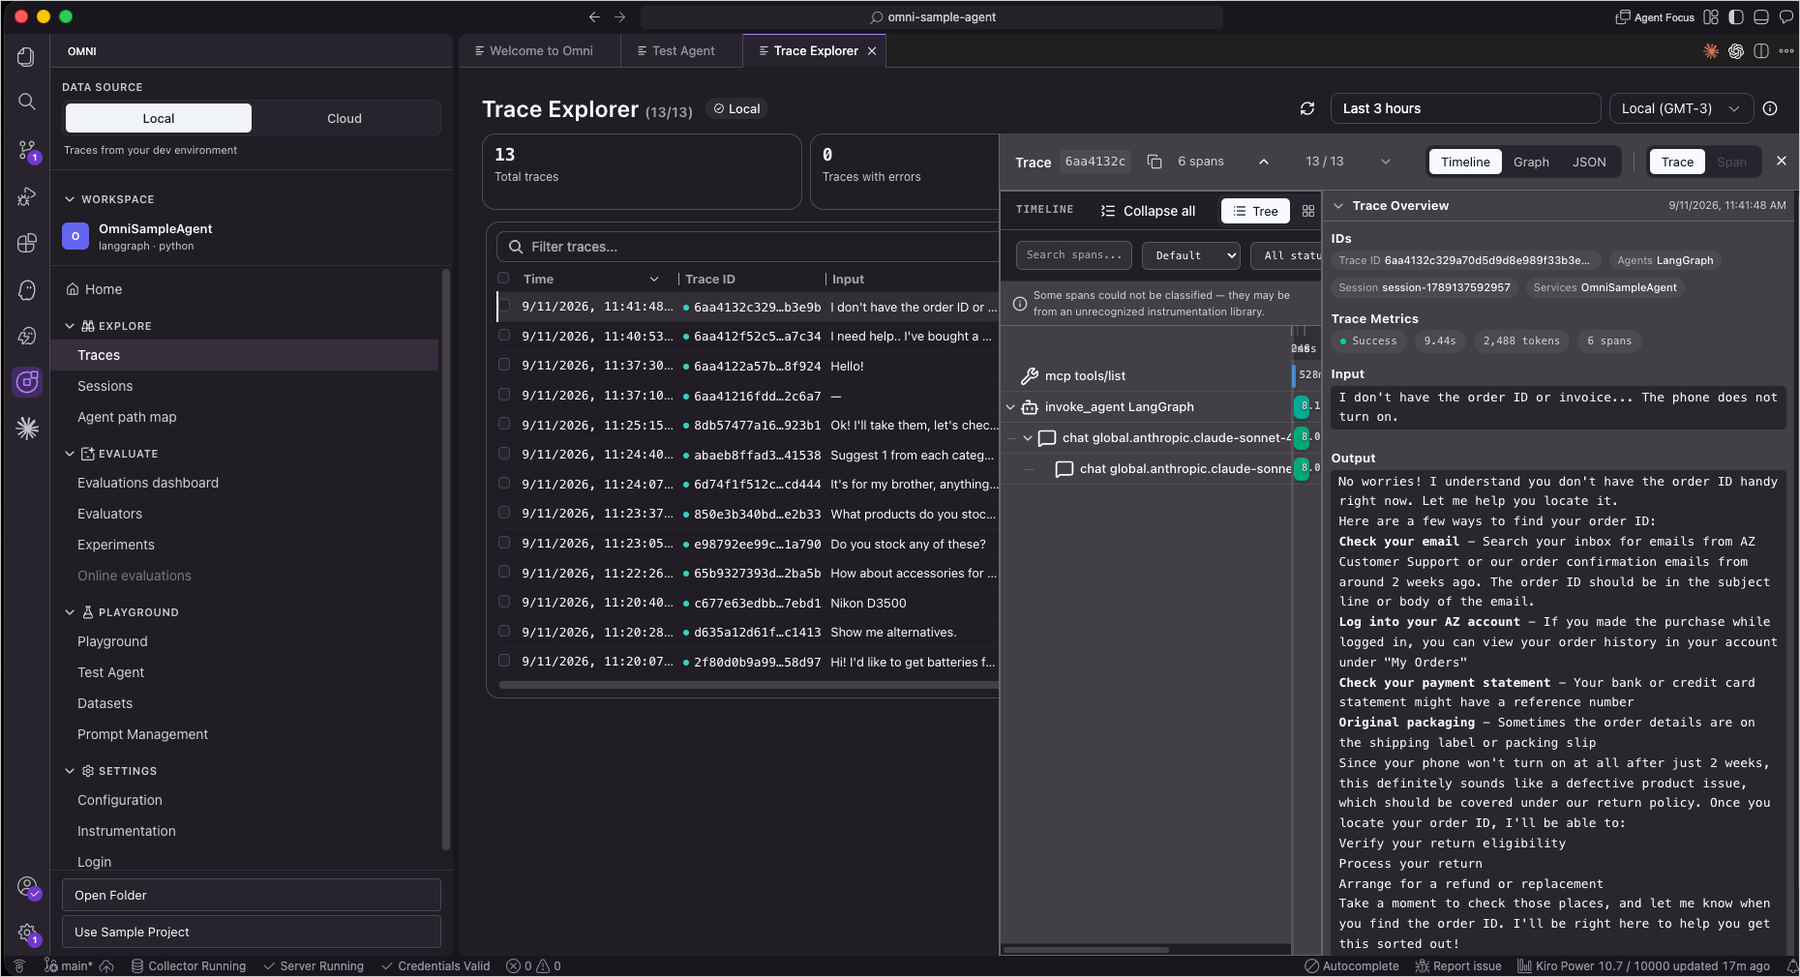Open the Explorer files icon in activity bar
Viewport: 1800px width, 977px height.
click(x=27, y=57)
